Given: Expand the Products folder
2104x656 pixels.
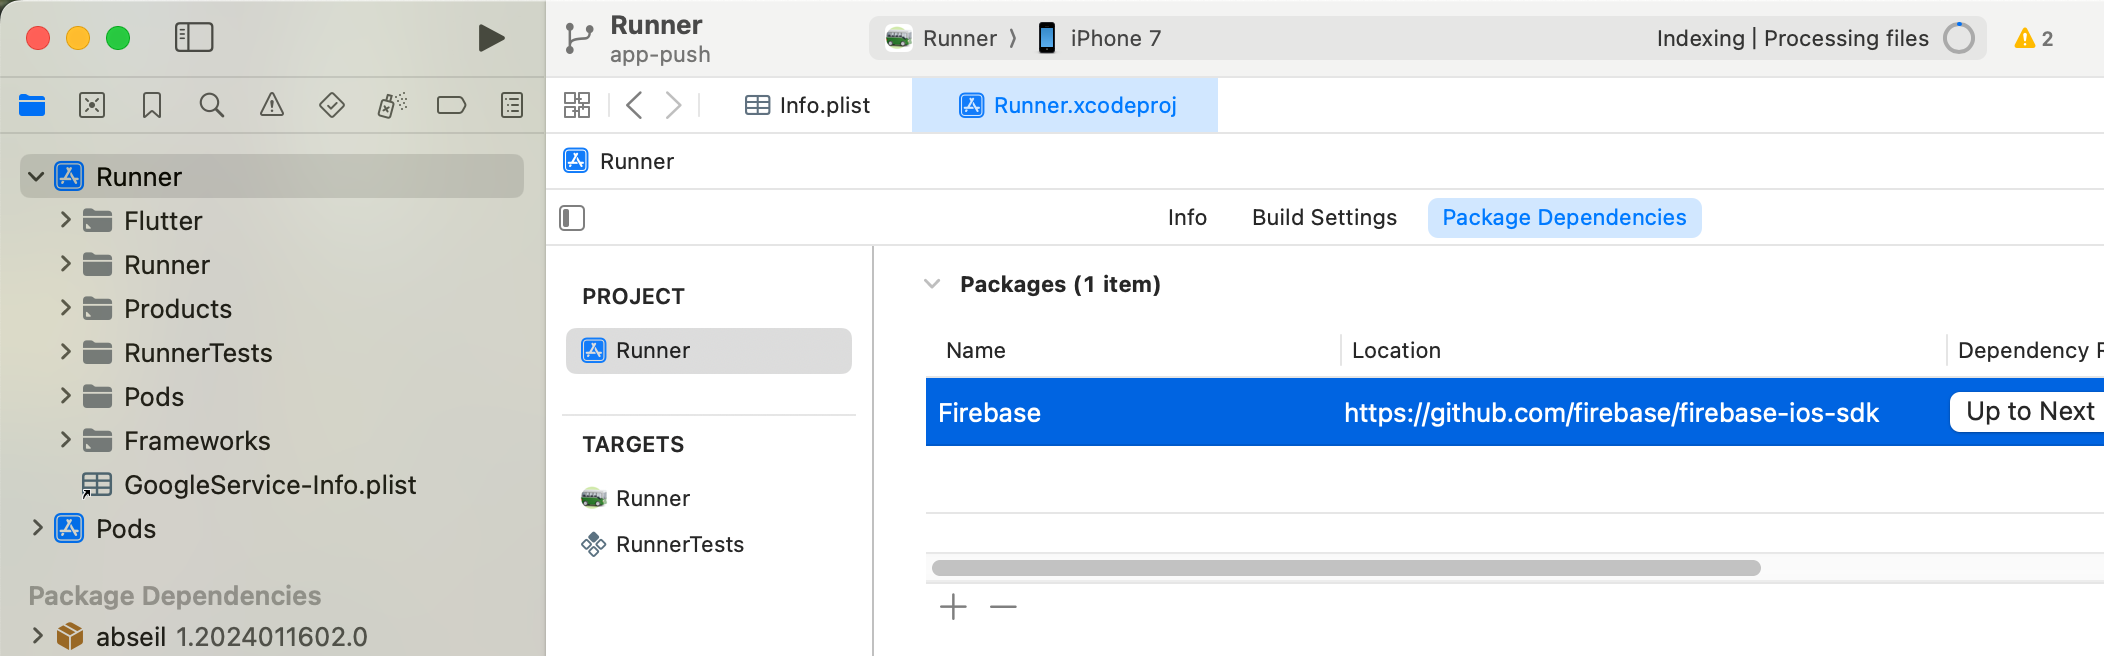Looking at the screenshot, I should (x=65, y=308).
